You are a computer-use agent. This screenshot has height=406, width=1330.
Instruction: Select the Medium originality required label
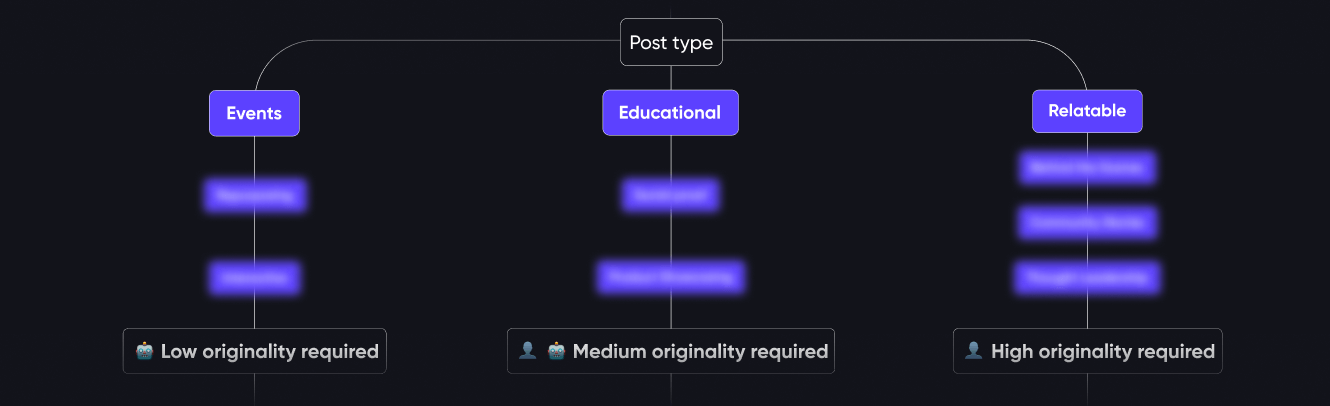coord(700,351)
